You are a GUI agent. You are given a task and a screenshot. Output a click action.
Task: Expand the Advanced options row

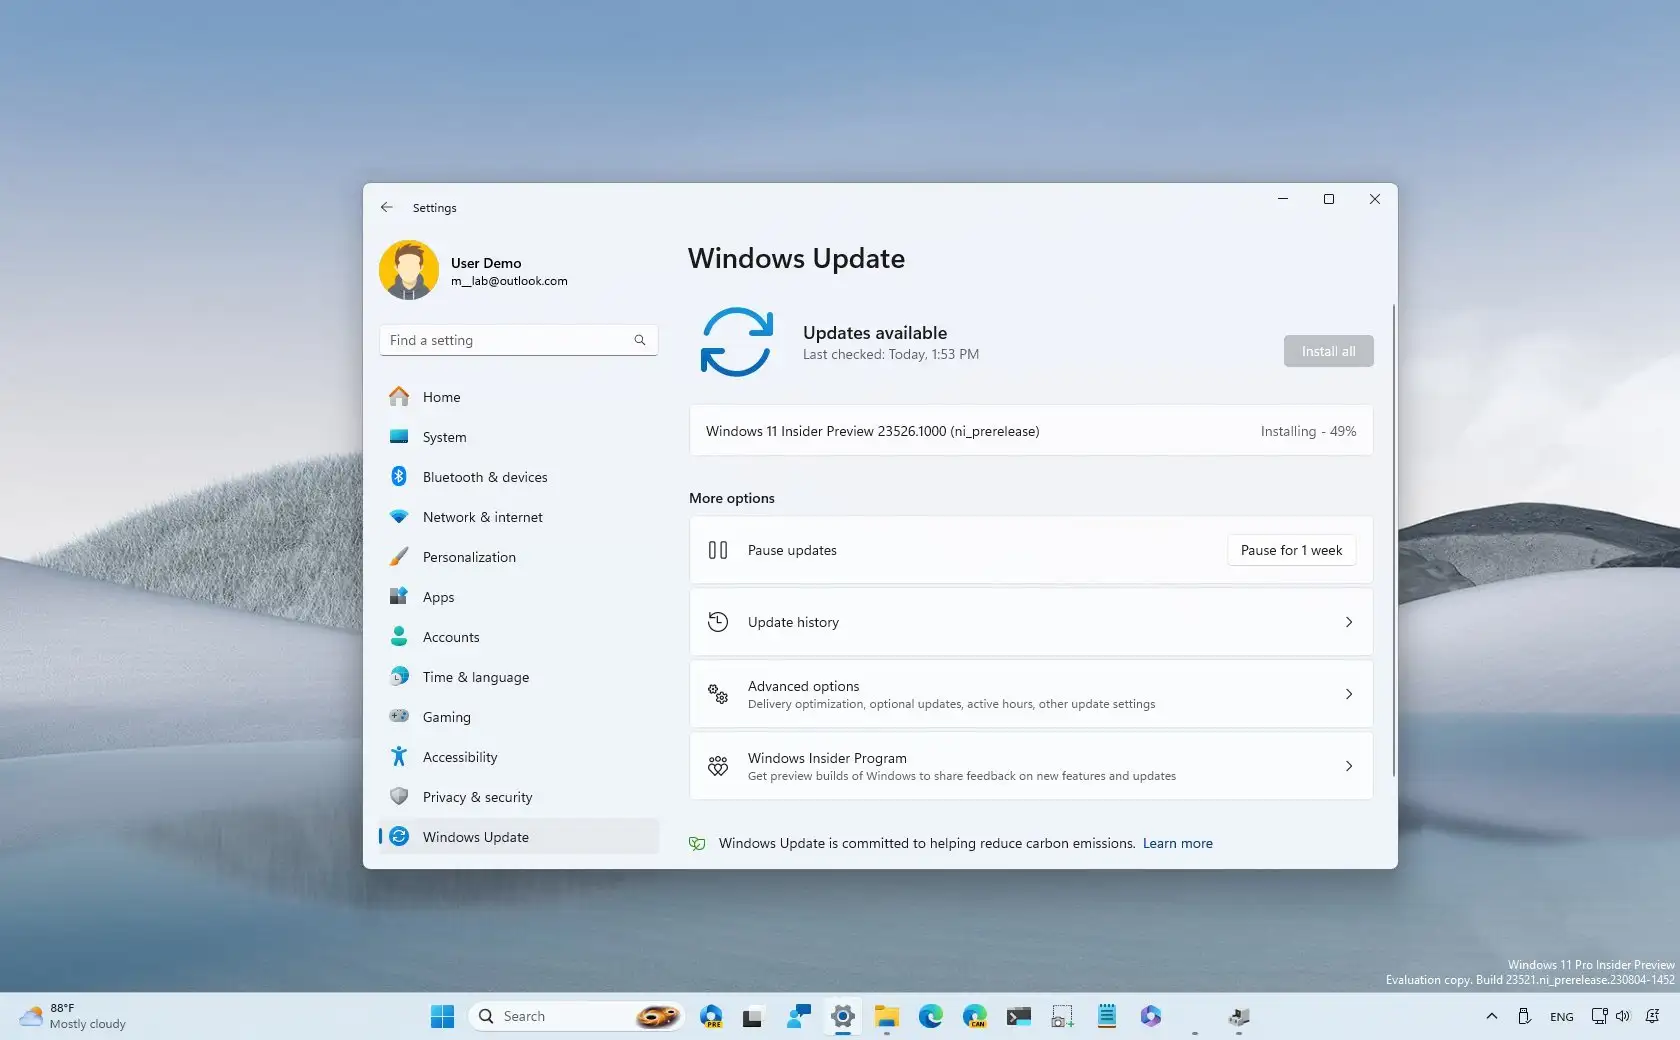1030,694
